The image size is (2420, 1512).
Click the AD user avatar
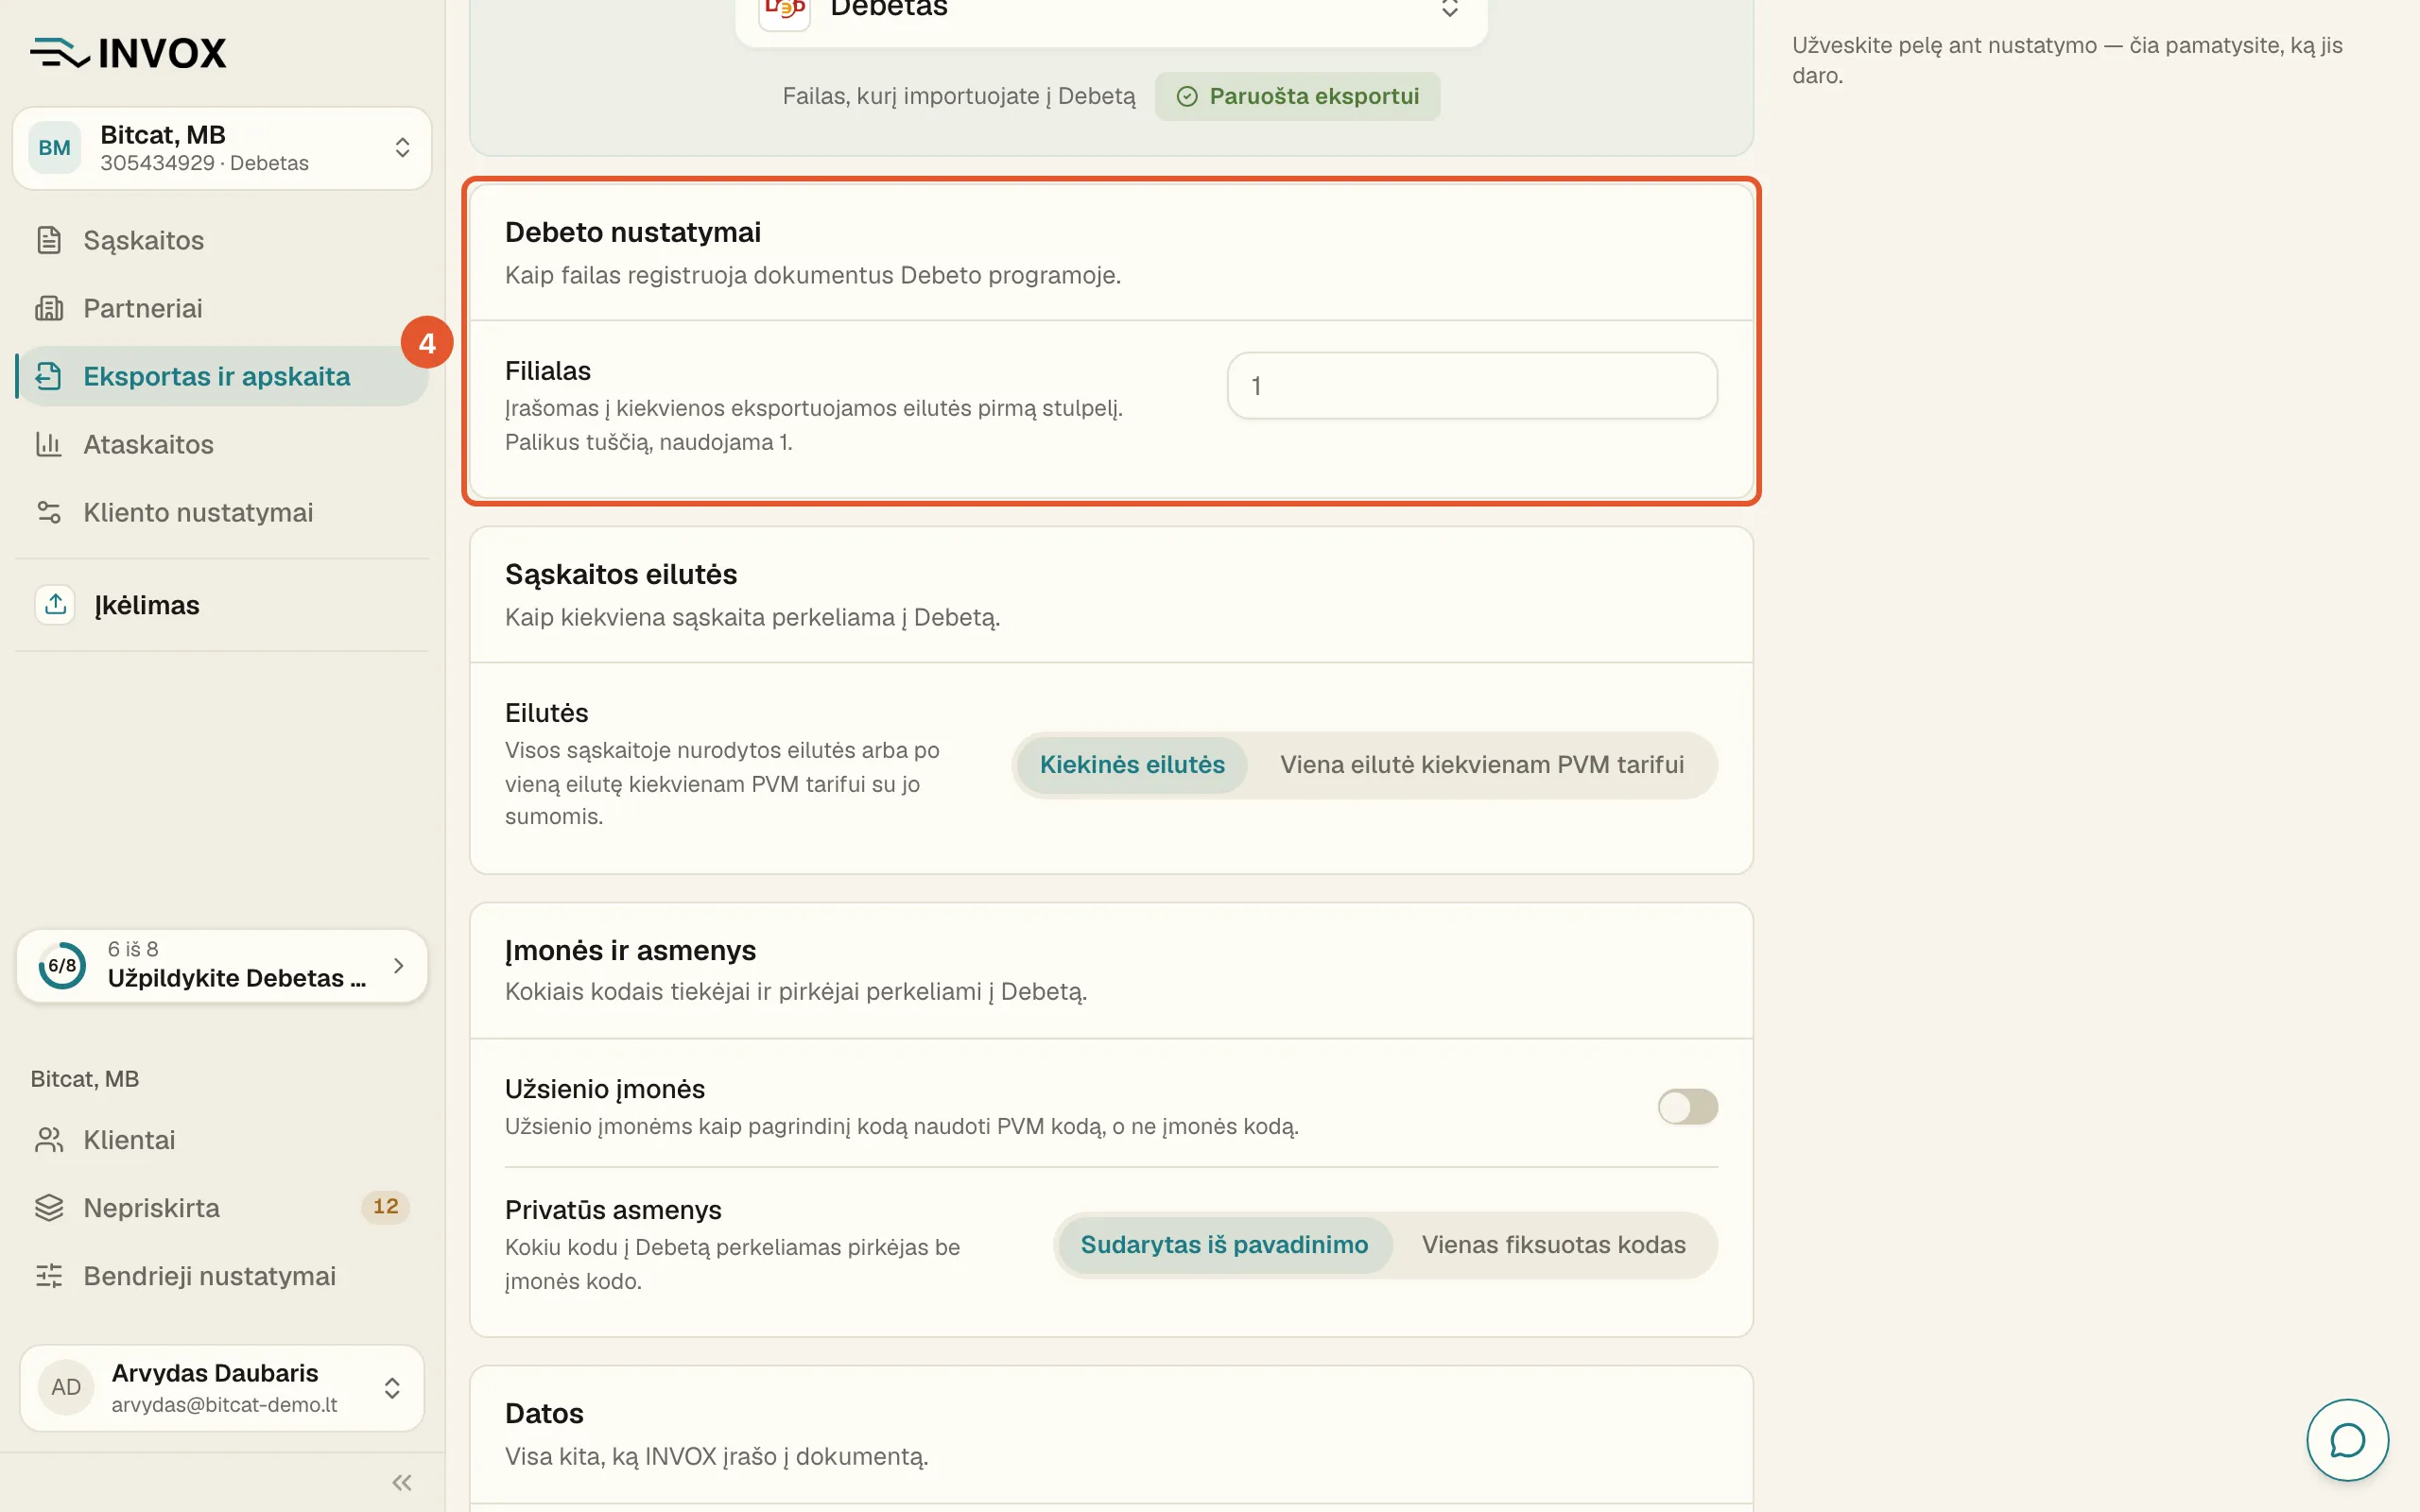tap(66, 1387)
